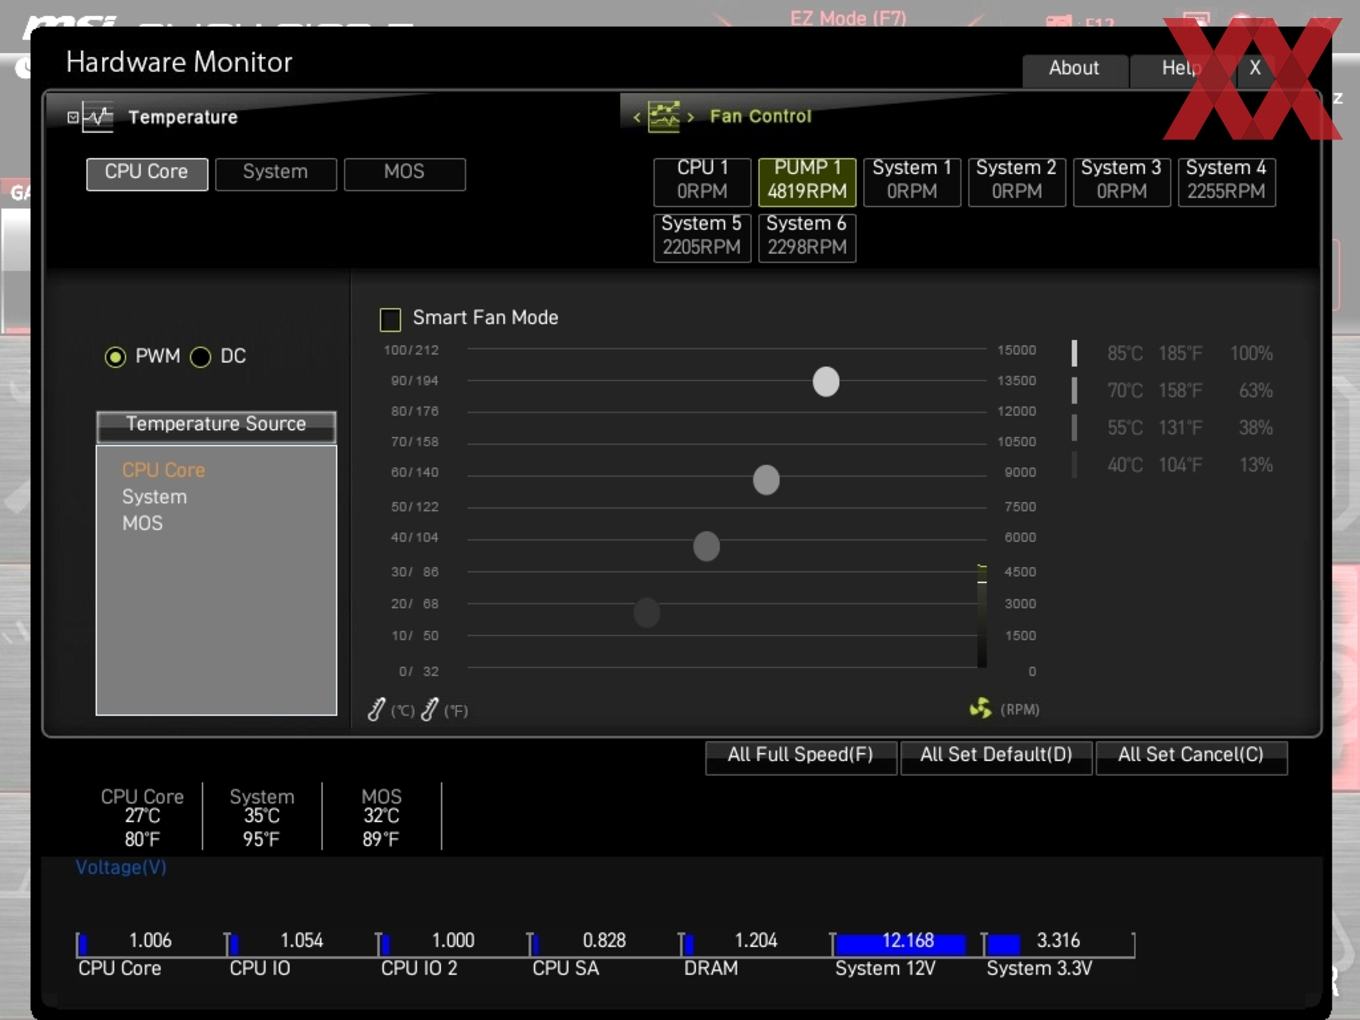Click All Set Default(D) button
Viewport: 1360px width, 1020px height.
tap(996, 756)
